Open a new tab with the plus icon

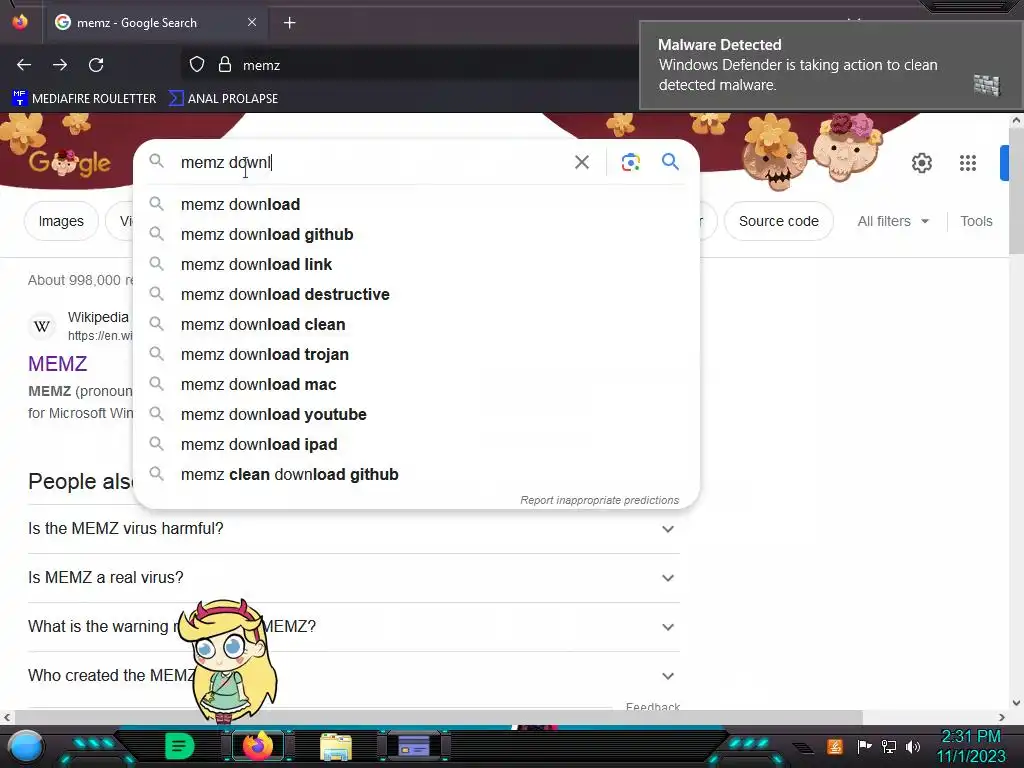coord(289,23)
